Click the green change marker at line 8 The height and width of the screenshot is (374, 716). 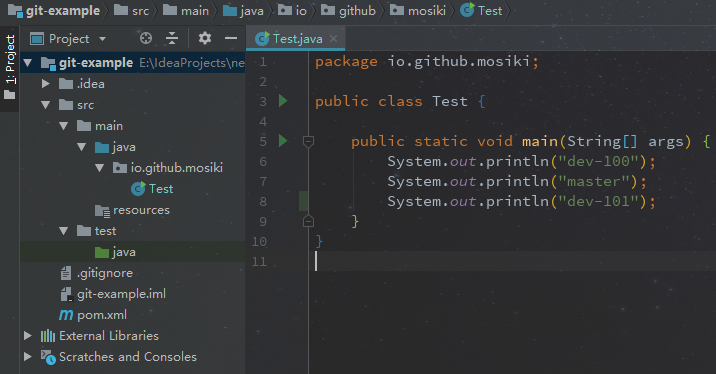pos(303,201)
